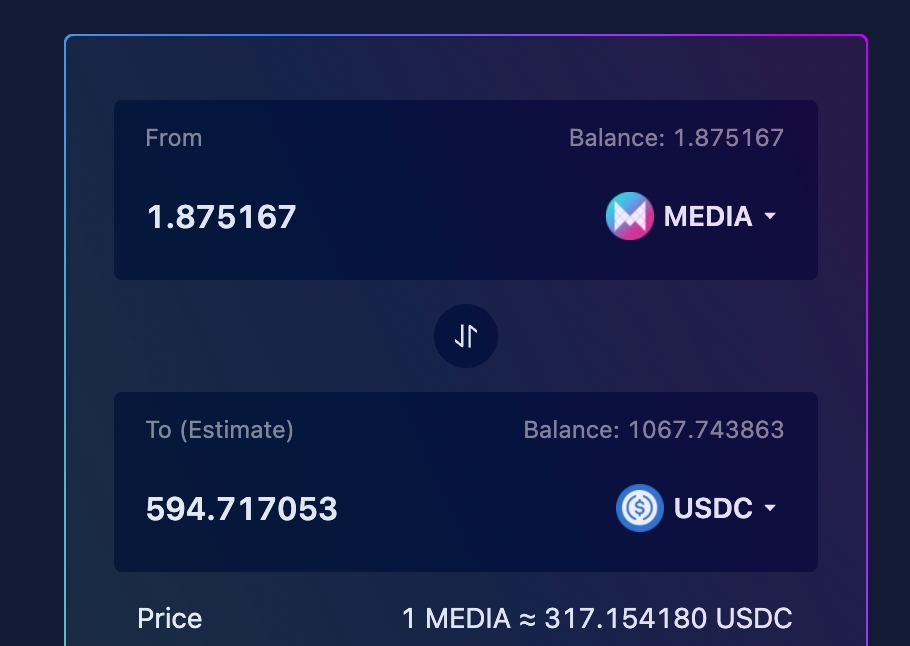The height and width of the screenshot is (646, 910).
Task: Click the 317.154180 price value
Action: pos(626,618)
